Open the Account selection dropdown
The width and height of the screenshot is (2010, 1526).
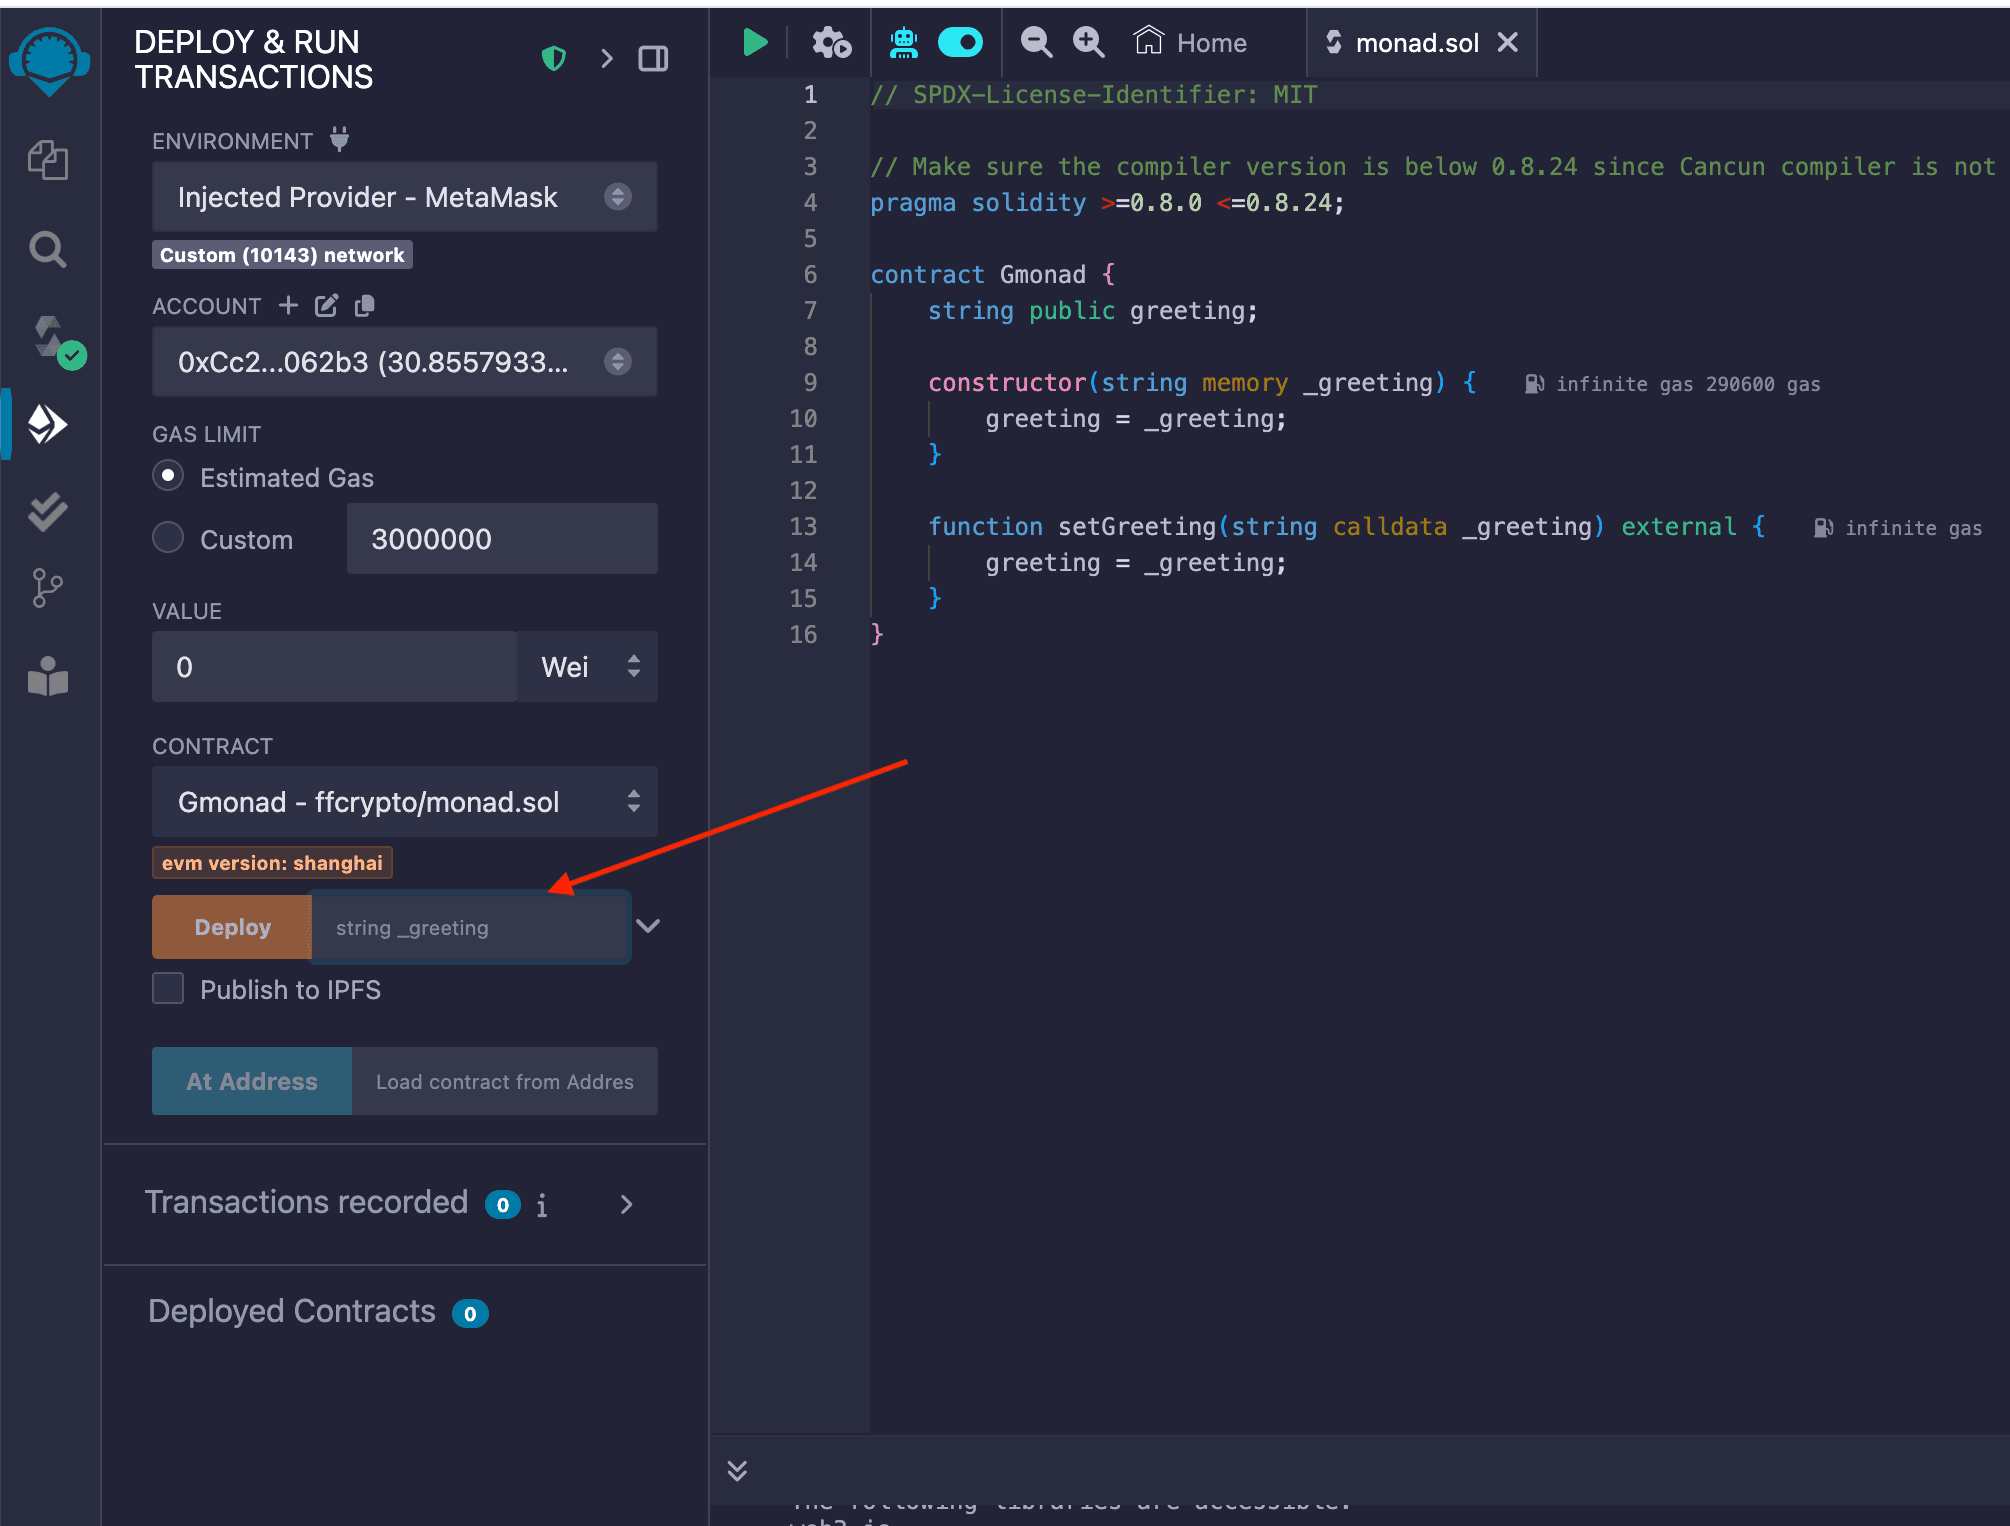click(404, 362)
